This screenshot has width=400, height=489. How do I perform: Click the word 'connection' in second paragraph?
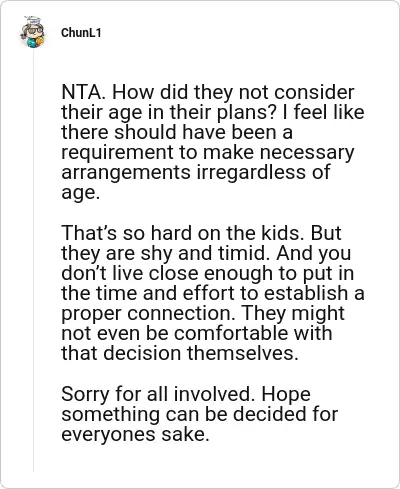click(181, 313)
